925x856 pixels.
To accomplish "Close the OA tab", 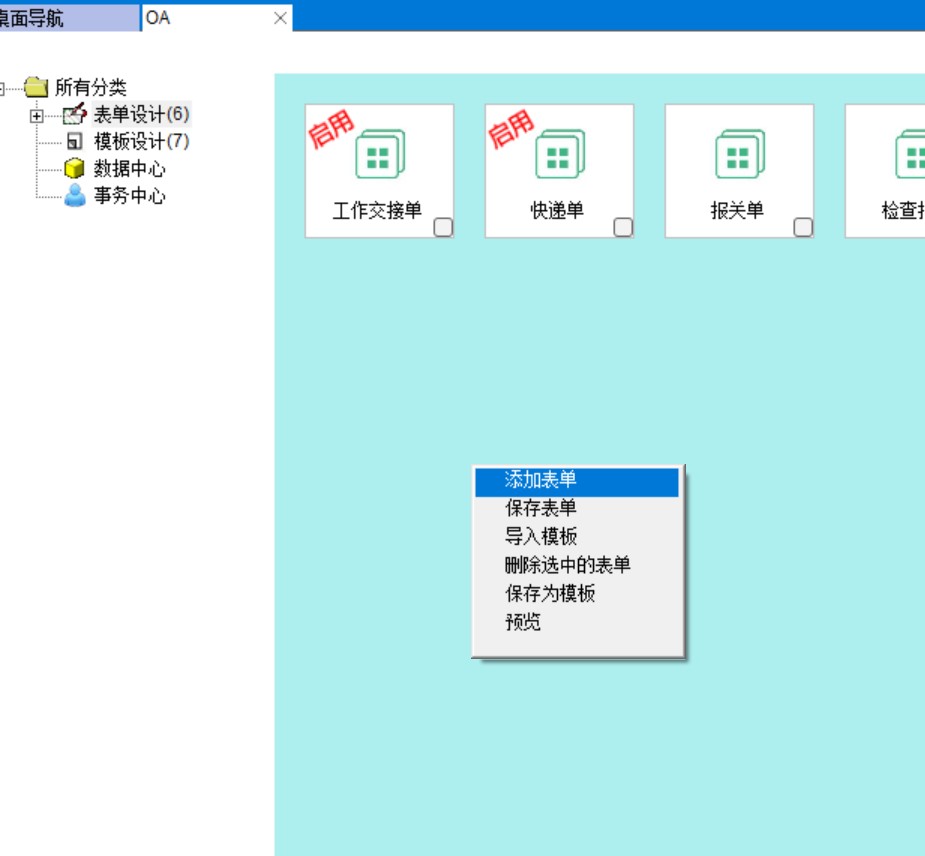I will coord(281,18).
